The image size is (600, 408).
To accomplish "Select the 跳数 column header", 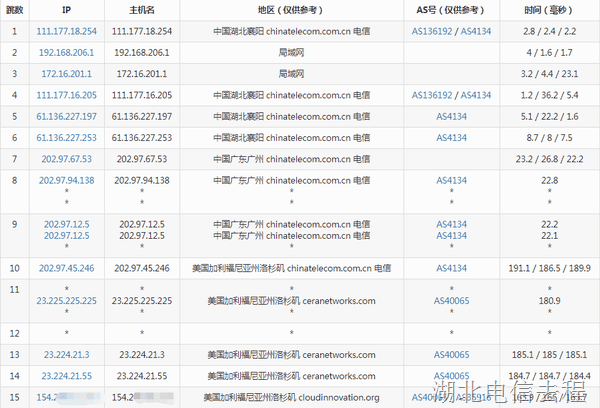I will coord(15,10).
